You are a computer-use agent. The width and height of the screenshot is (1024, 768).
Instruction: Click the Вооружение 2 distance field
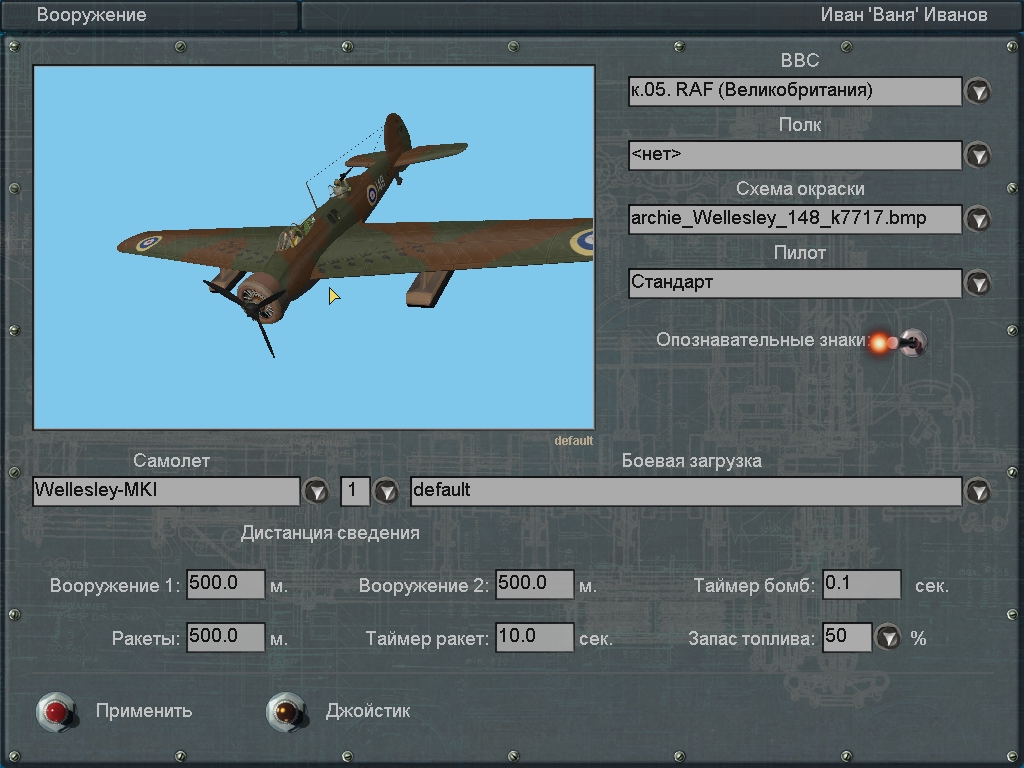coord(535,584)
